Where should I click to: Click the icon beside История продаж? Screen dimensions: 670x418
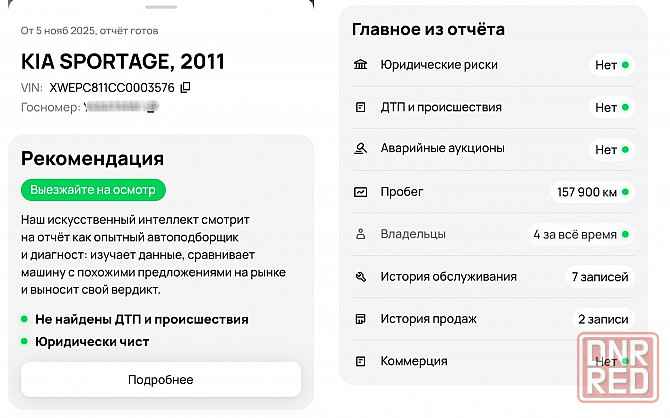coord(360,319)
